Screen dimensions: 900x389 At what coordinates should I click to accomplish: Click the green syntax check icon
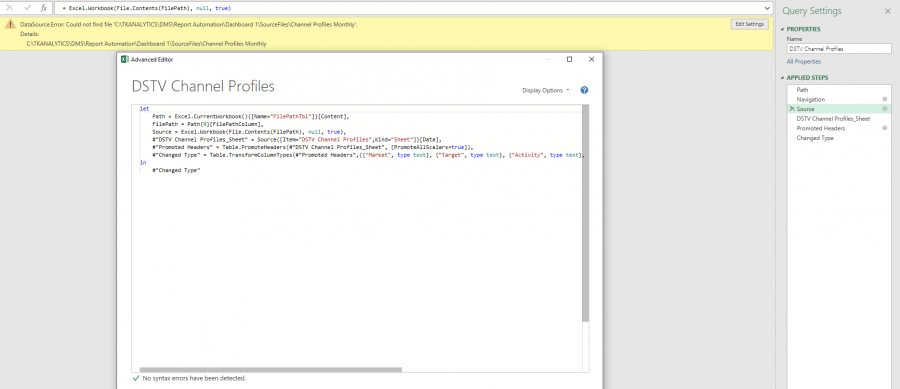click(136, 379)
